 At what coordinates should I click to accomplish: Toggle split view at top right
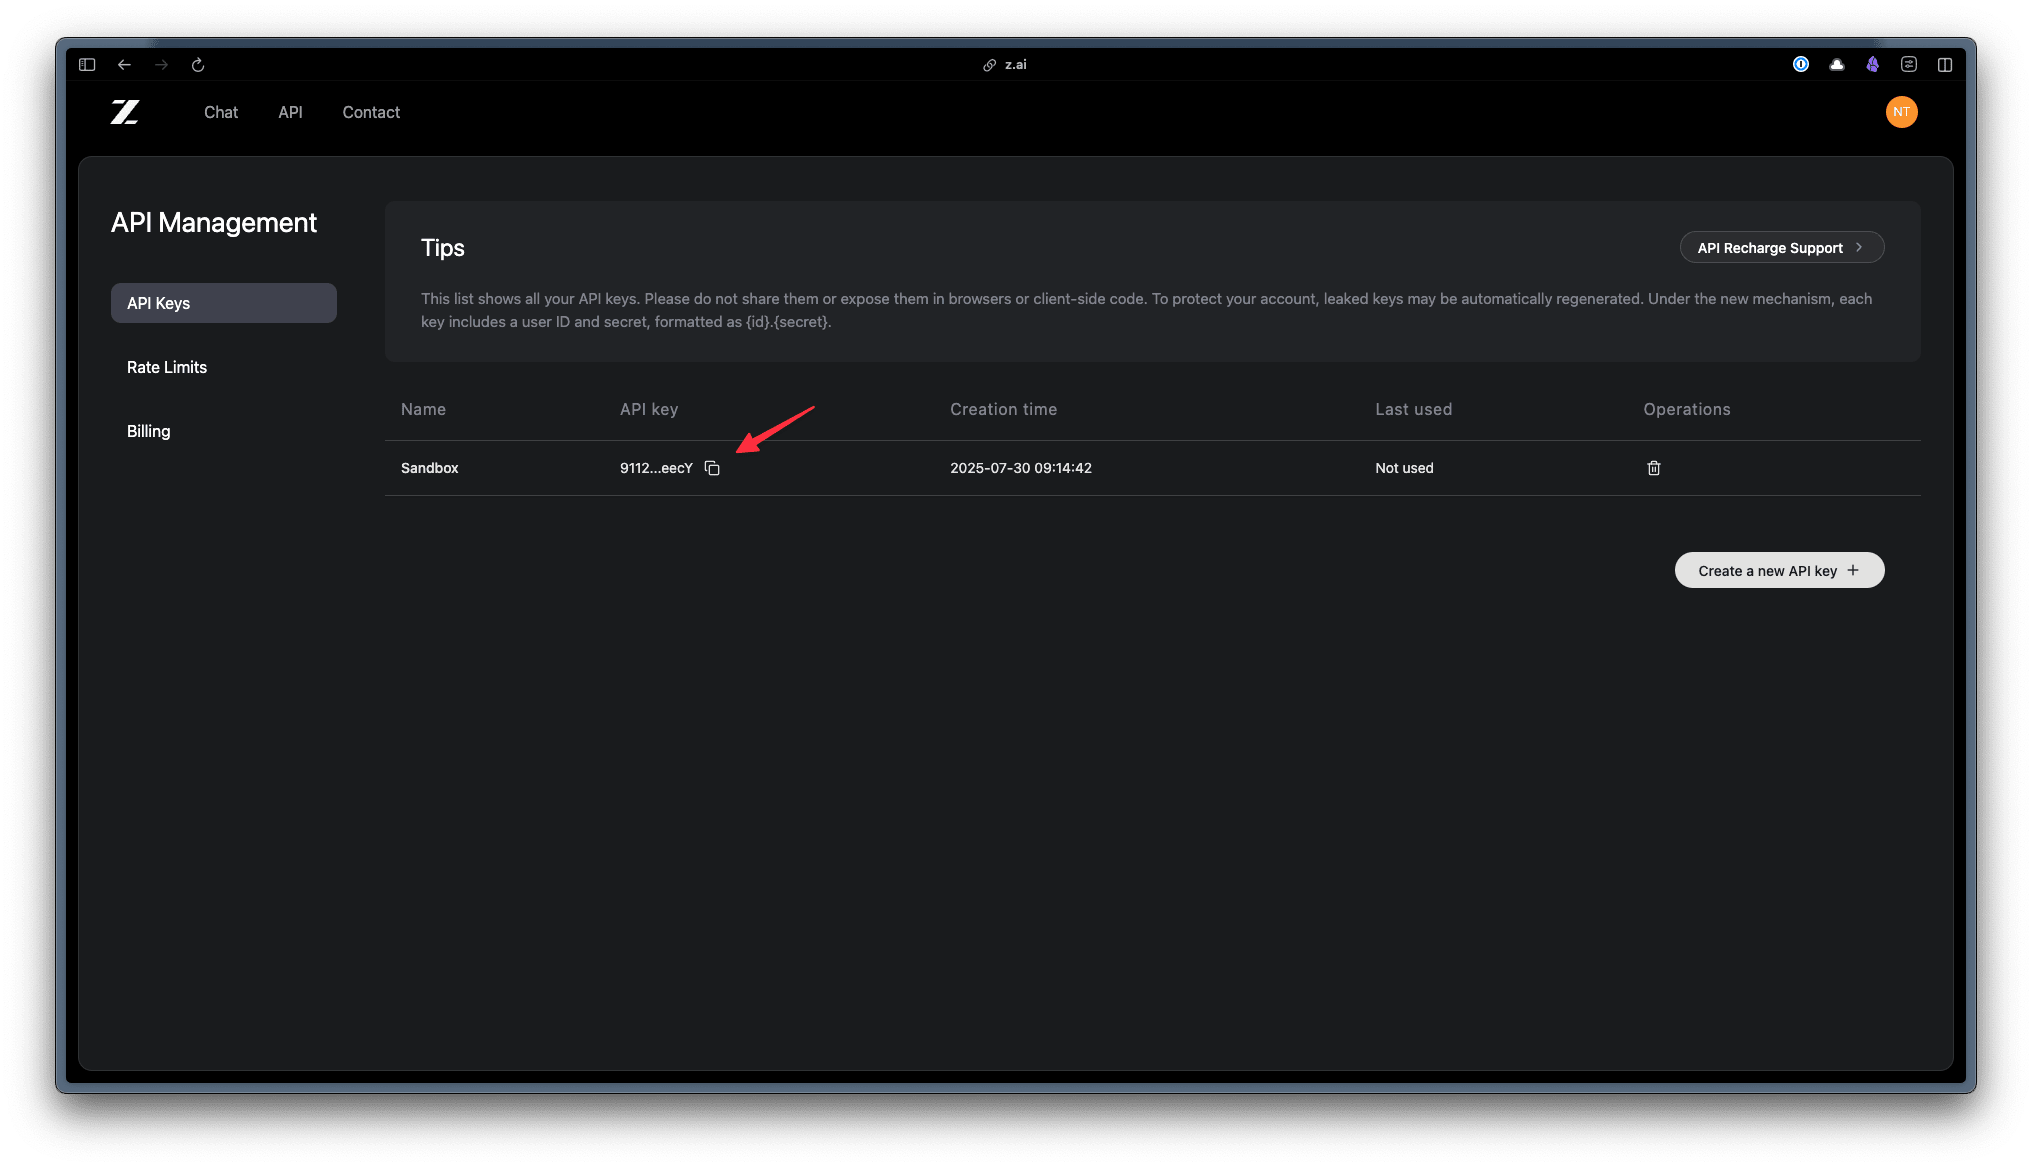pos(1945,65)
